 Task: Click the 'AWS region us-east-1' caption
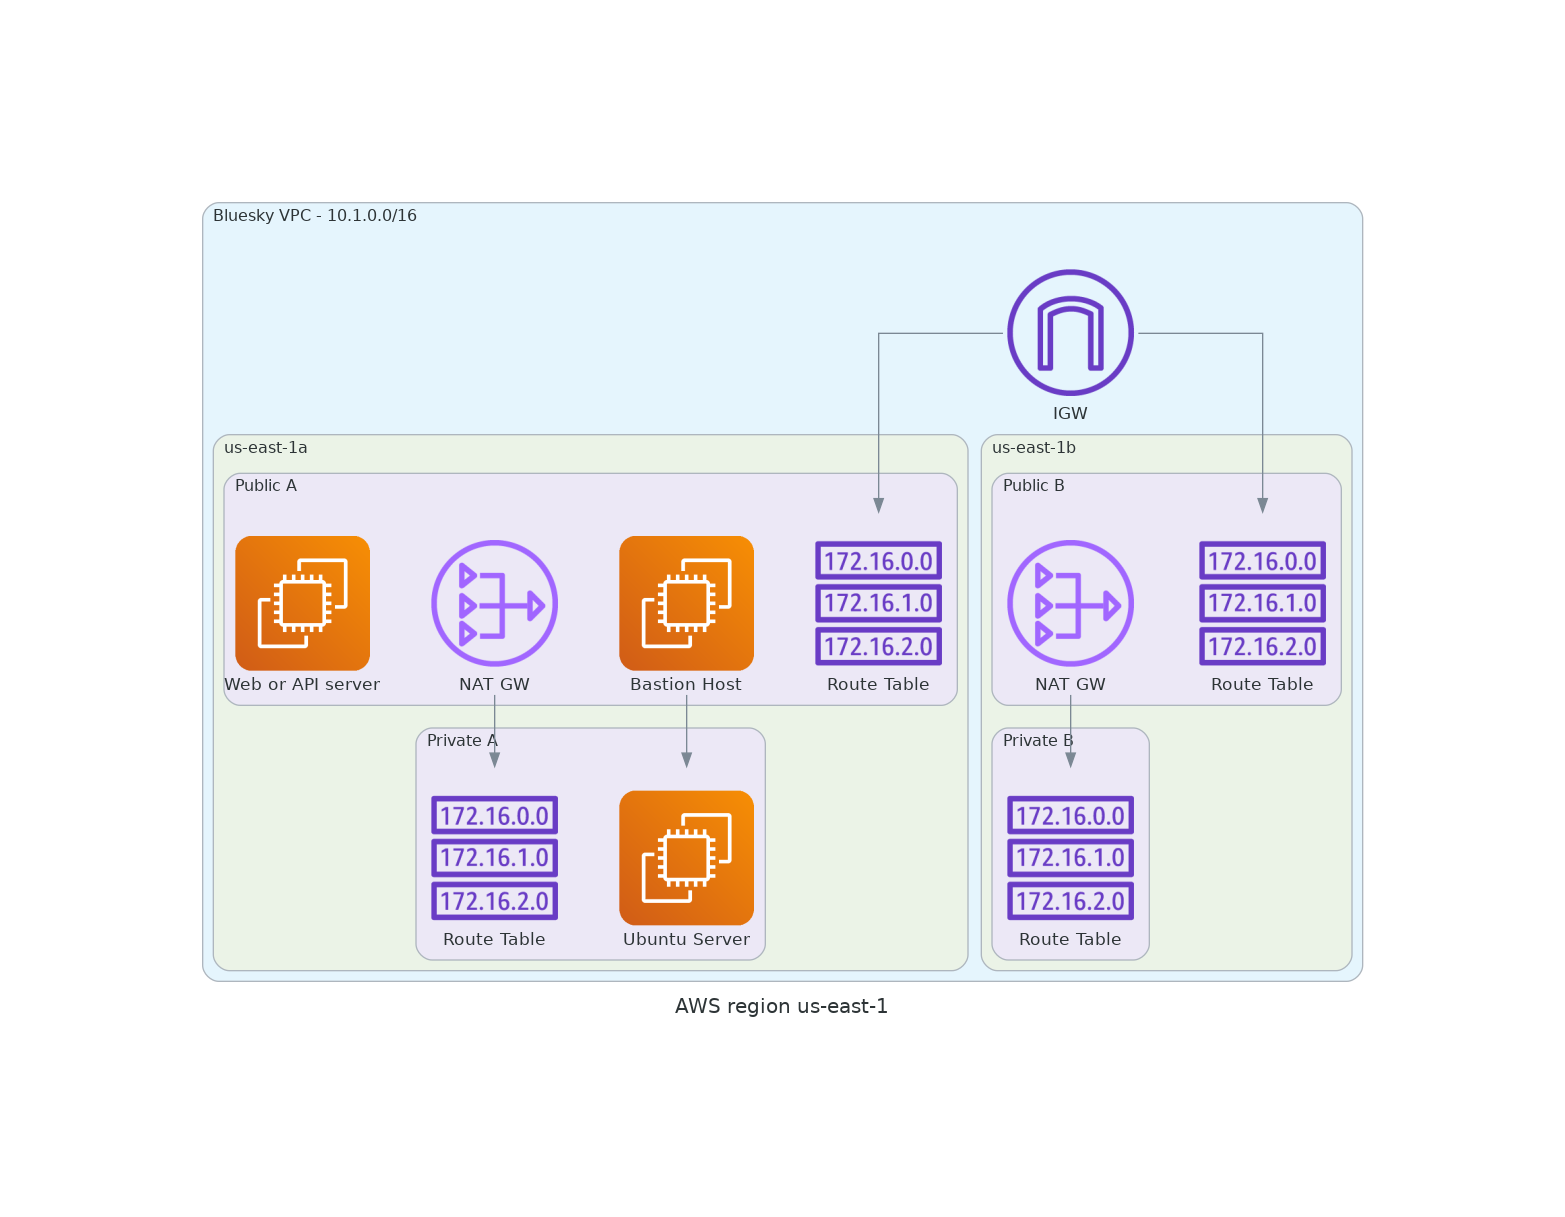click(781, 1007)
